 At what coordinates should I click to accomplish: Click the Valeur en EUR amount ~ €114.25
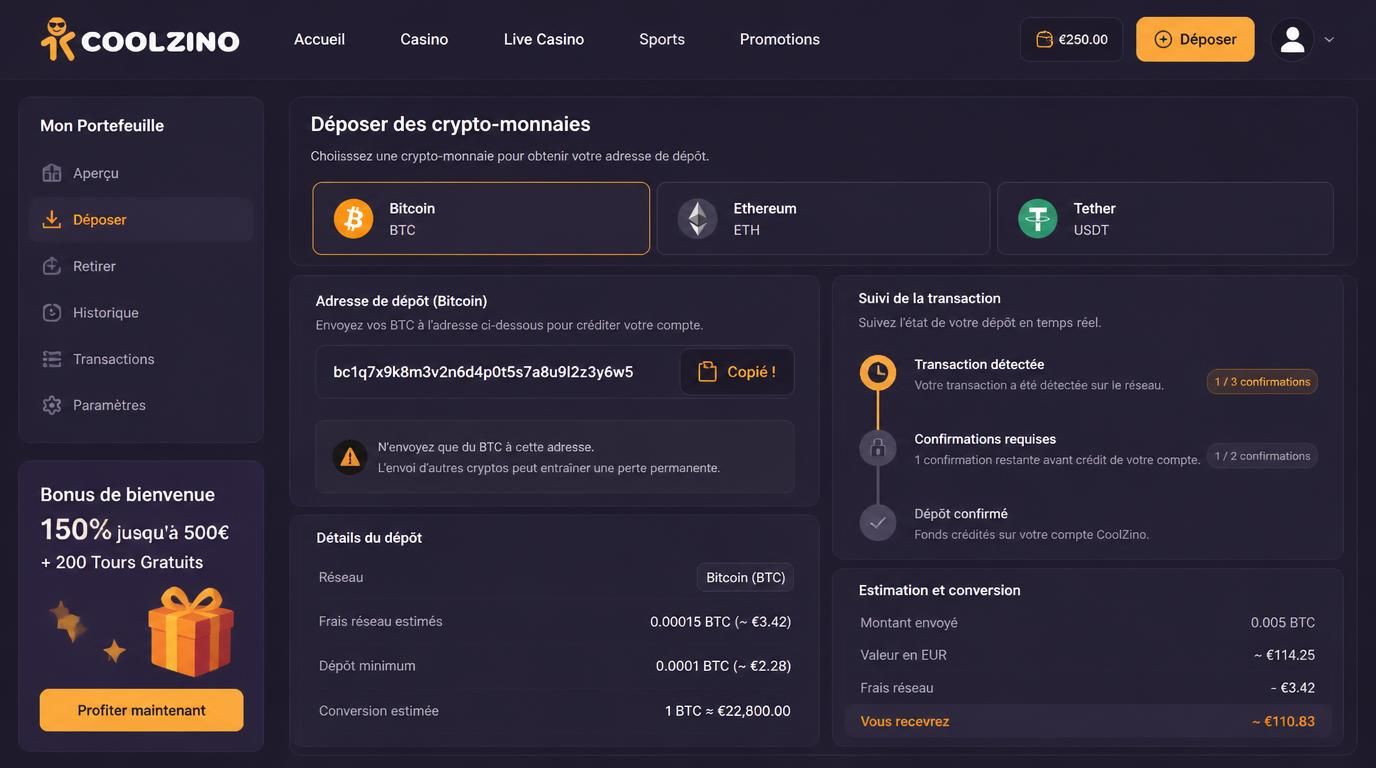pos(1284,655)
